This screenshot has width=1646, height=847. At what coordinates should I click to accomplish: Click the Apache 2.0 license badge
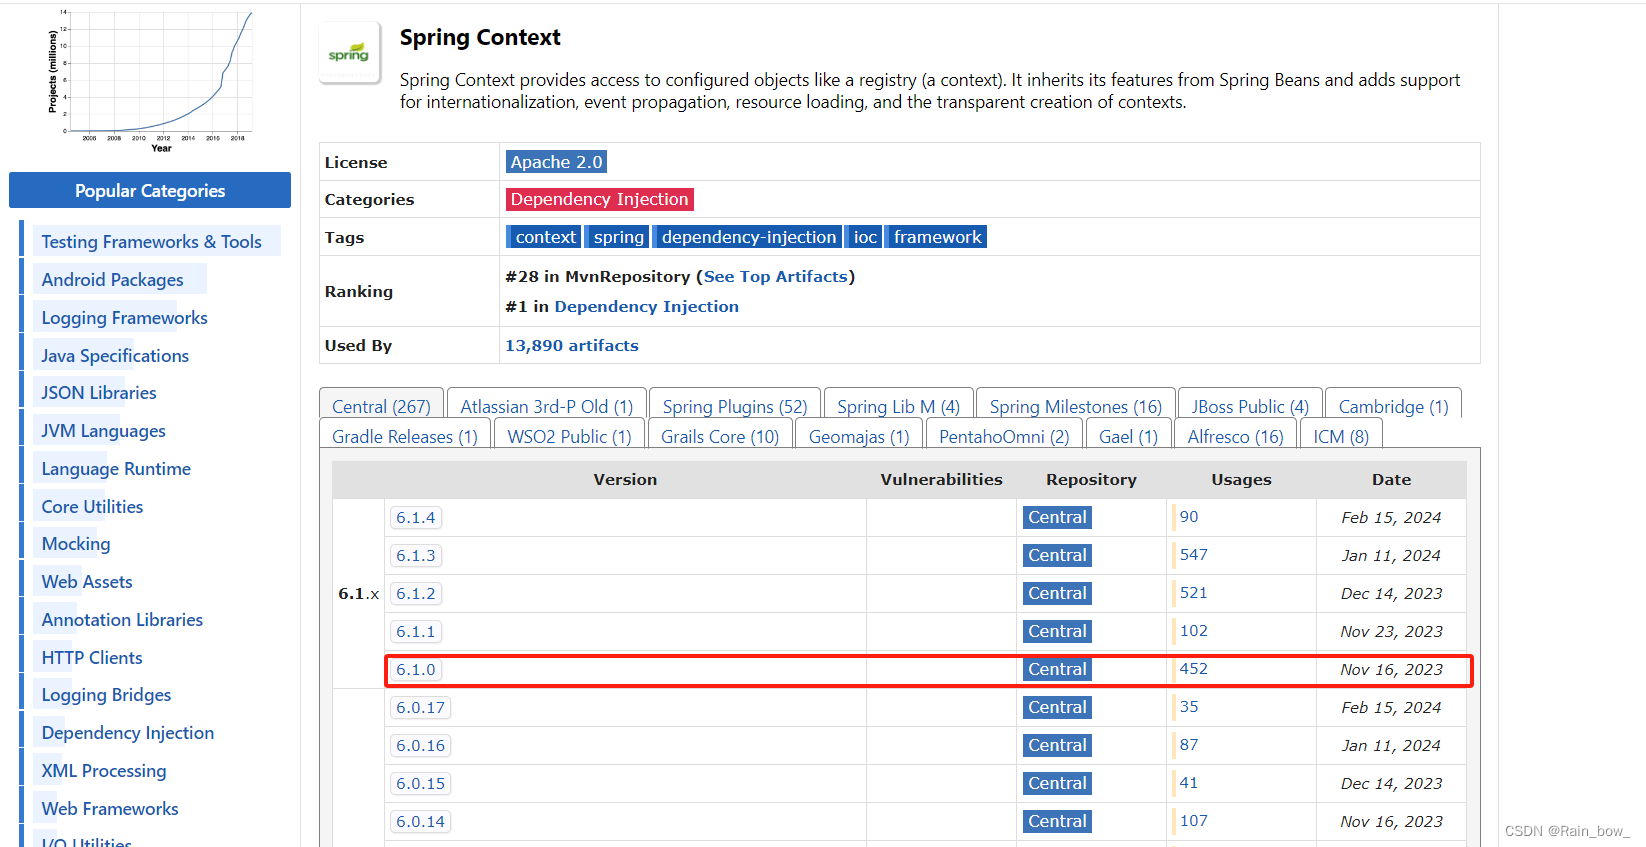point(556,162)
